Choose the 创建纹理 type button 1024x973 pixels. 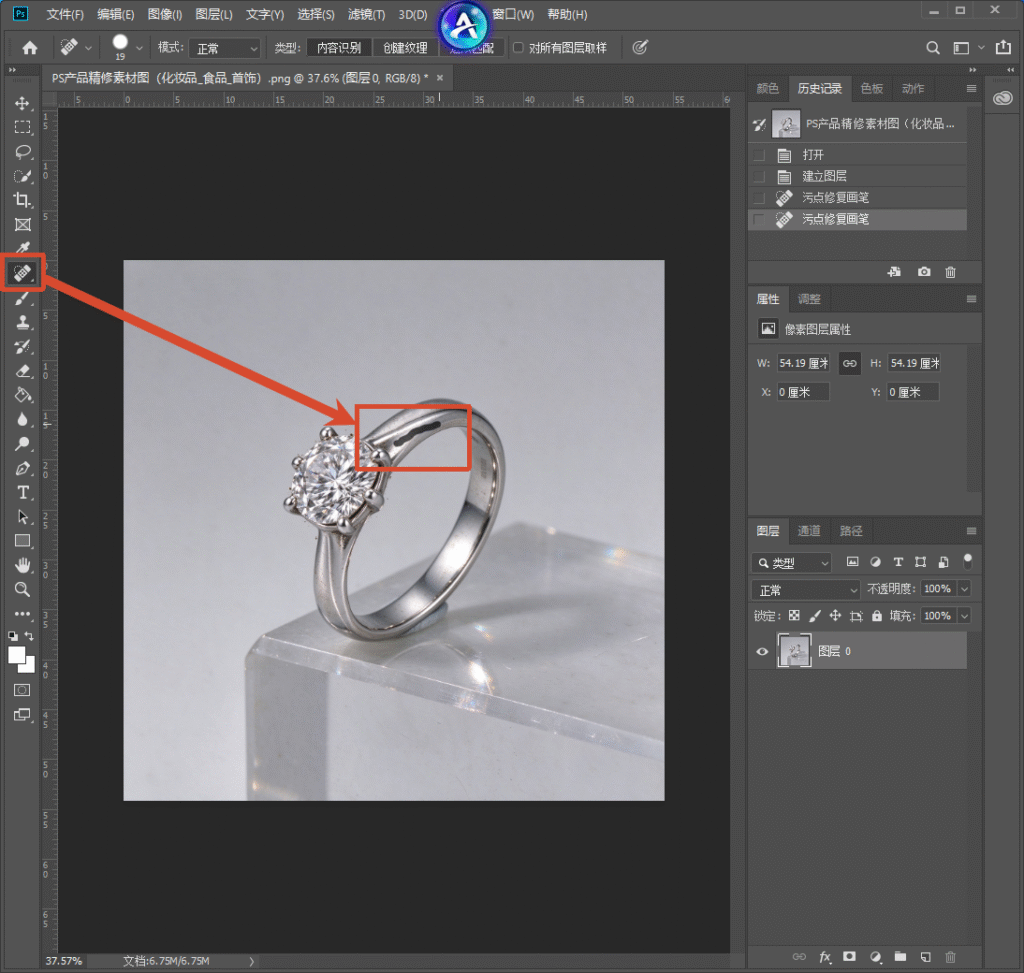[x=405, y=48]
